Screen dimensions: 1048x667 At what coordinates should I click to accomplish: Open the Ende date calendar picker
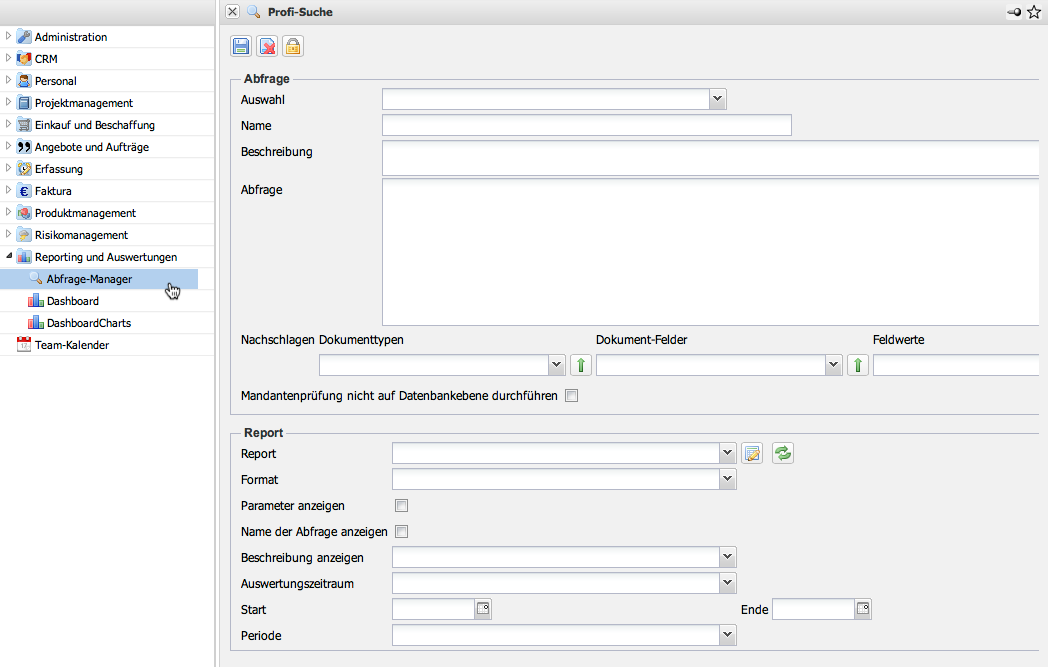tap(863, 609)
